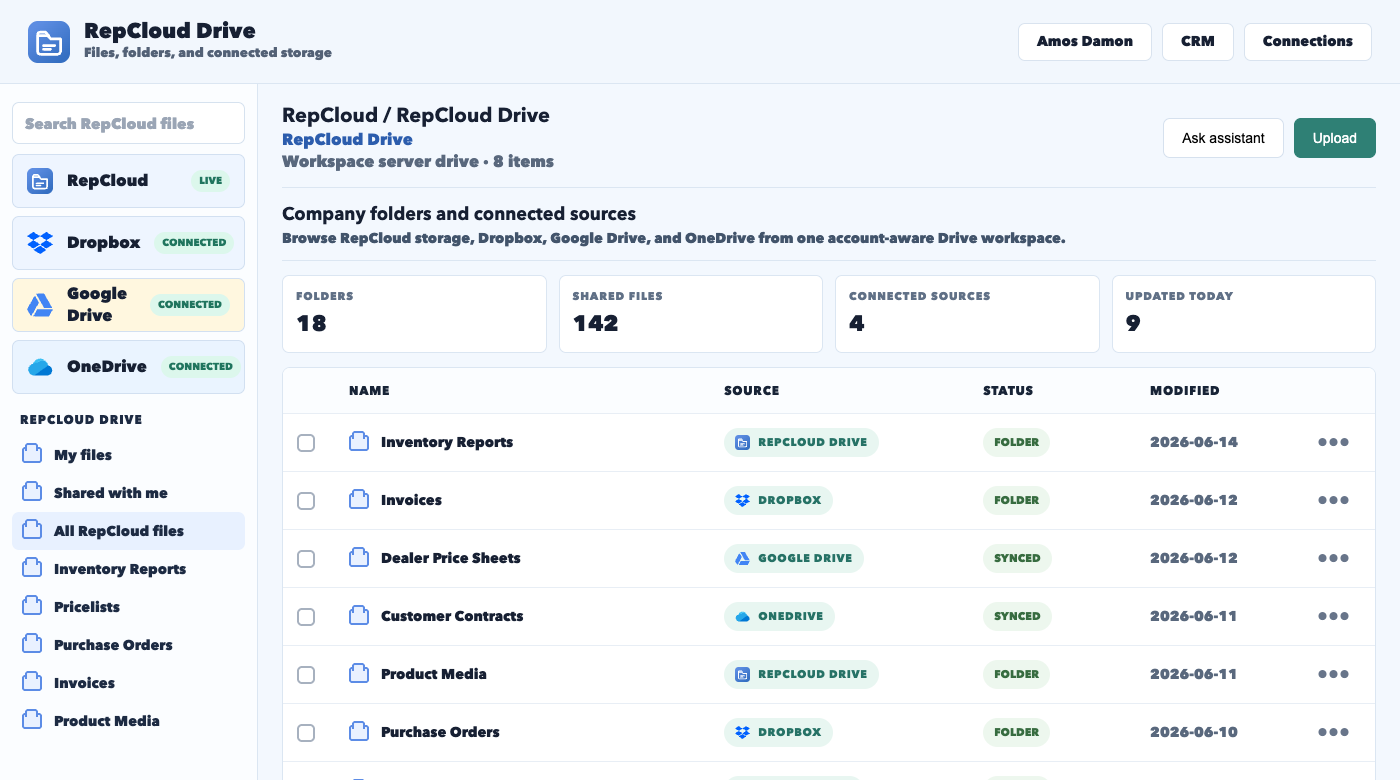Select the RepCloud source icon in sidebar
The height and width of the screenshot is (780, 1400).
tap(40, 181)
